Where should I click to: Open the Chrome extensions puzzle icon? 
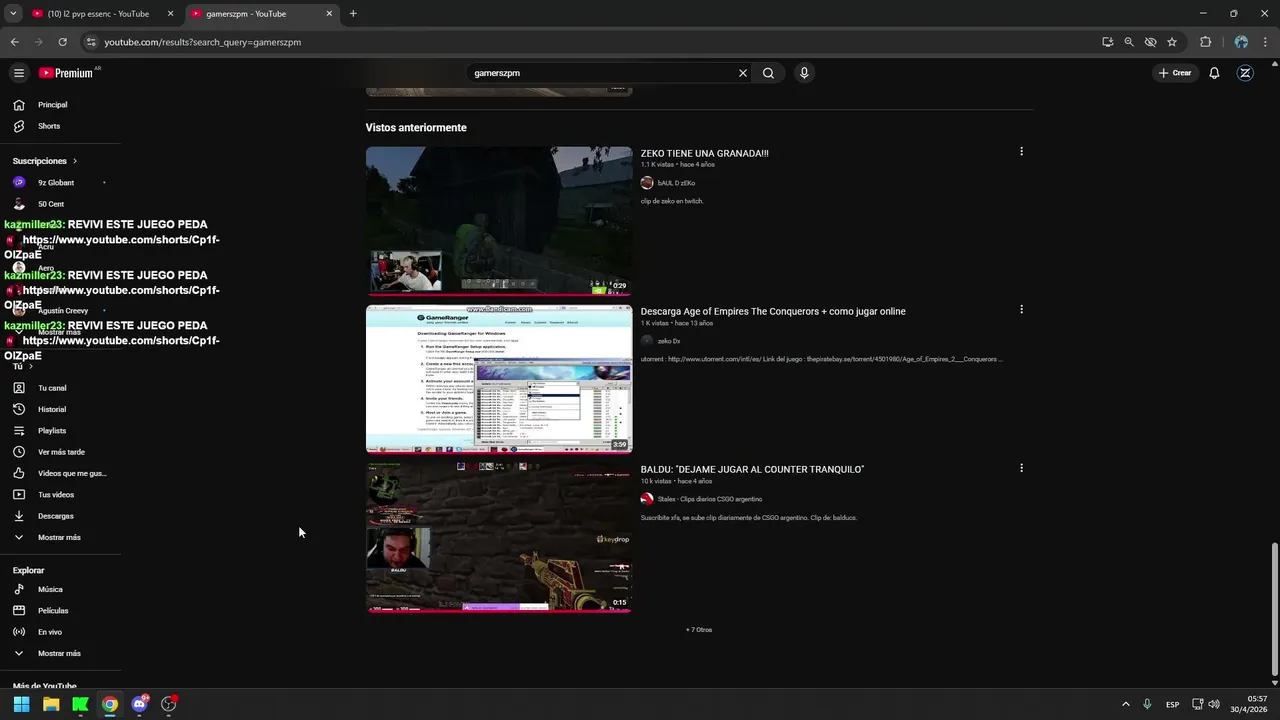coord(1205,42)
